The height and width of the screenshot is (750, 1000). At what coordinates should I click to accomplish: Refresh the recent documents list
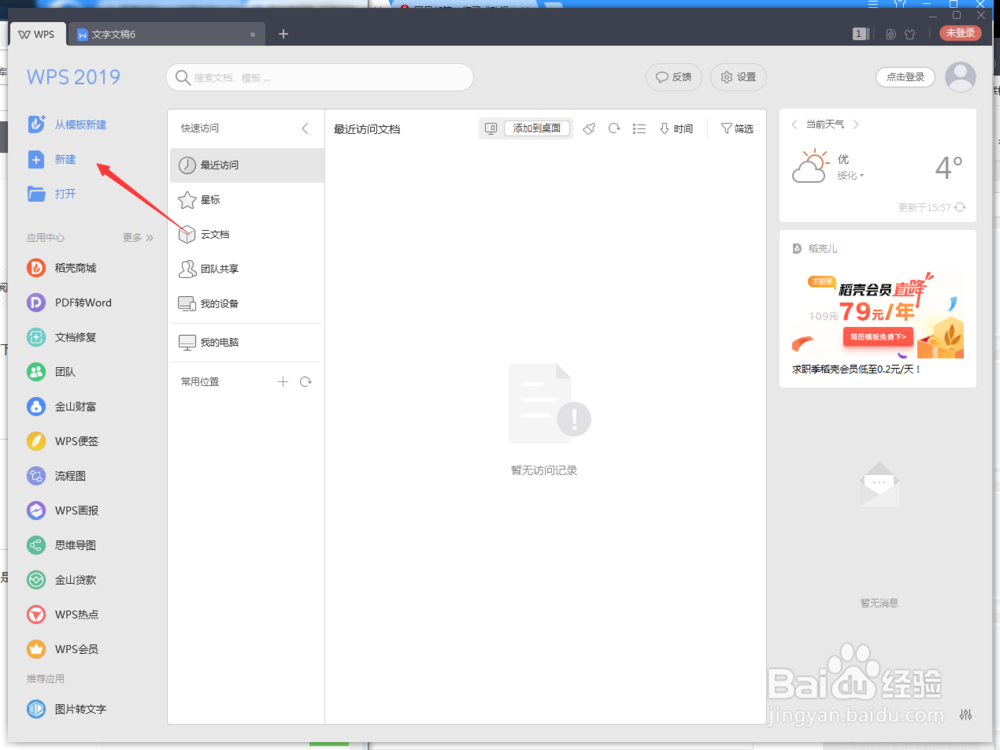tap(614, 129)
